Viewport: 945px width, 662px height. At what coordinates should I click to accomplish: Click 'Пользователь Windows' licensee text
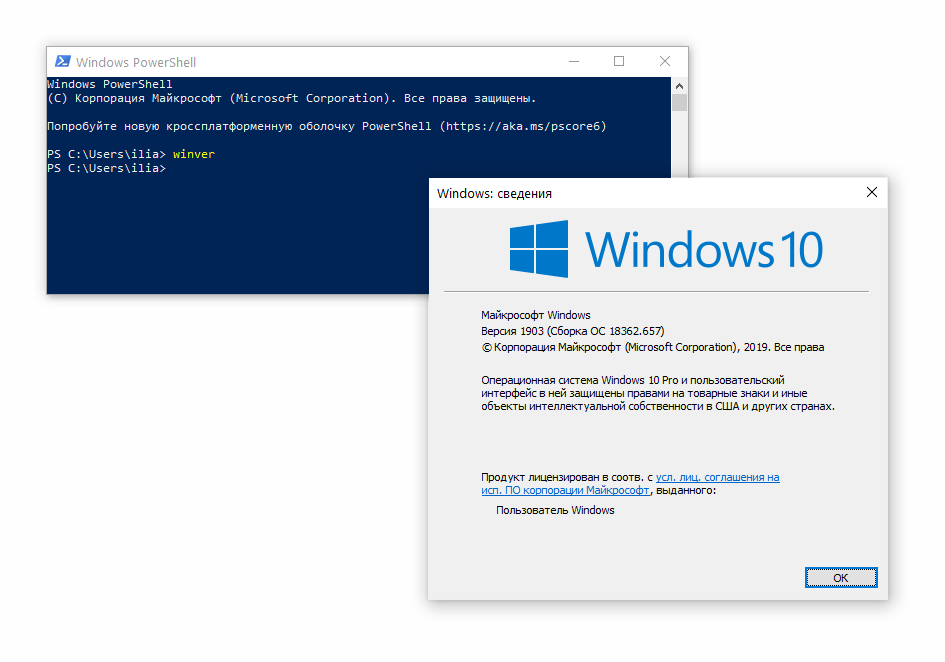coord(555,510)
